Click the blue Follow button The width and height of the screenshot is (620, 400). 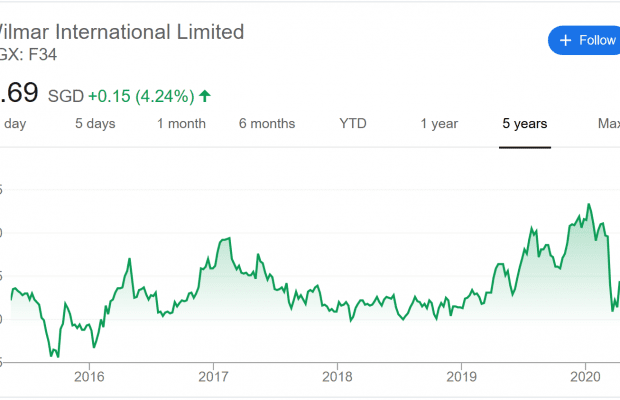[585, 40]
